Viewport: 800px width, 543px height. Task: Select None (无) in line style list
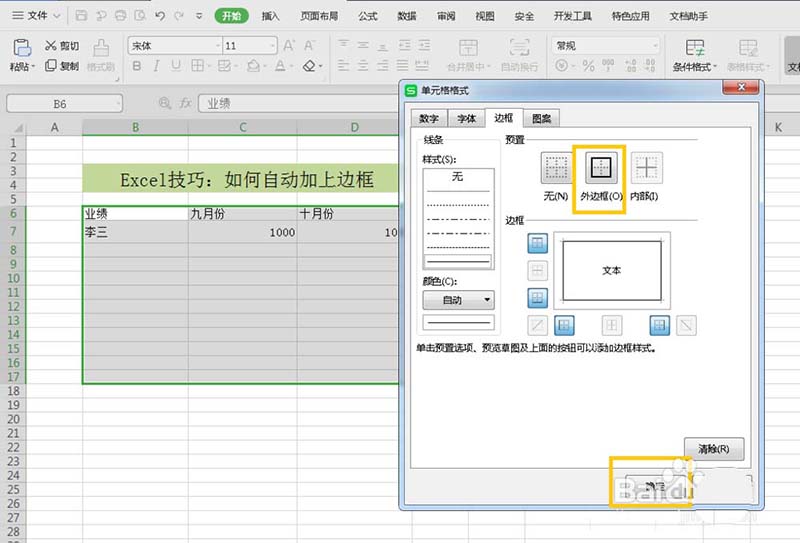click(458, 177)
